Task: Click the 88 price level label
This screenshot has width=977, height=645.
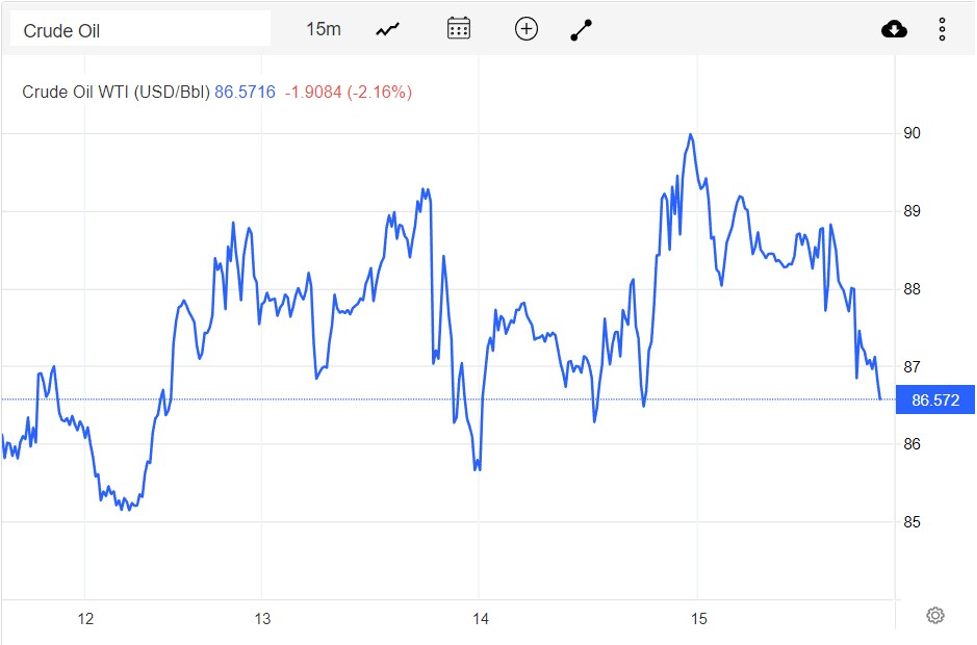Action: pos(912,289)
